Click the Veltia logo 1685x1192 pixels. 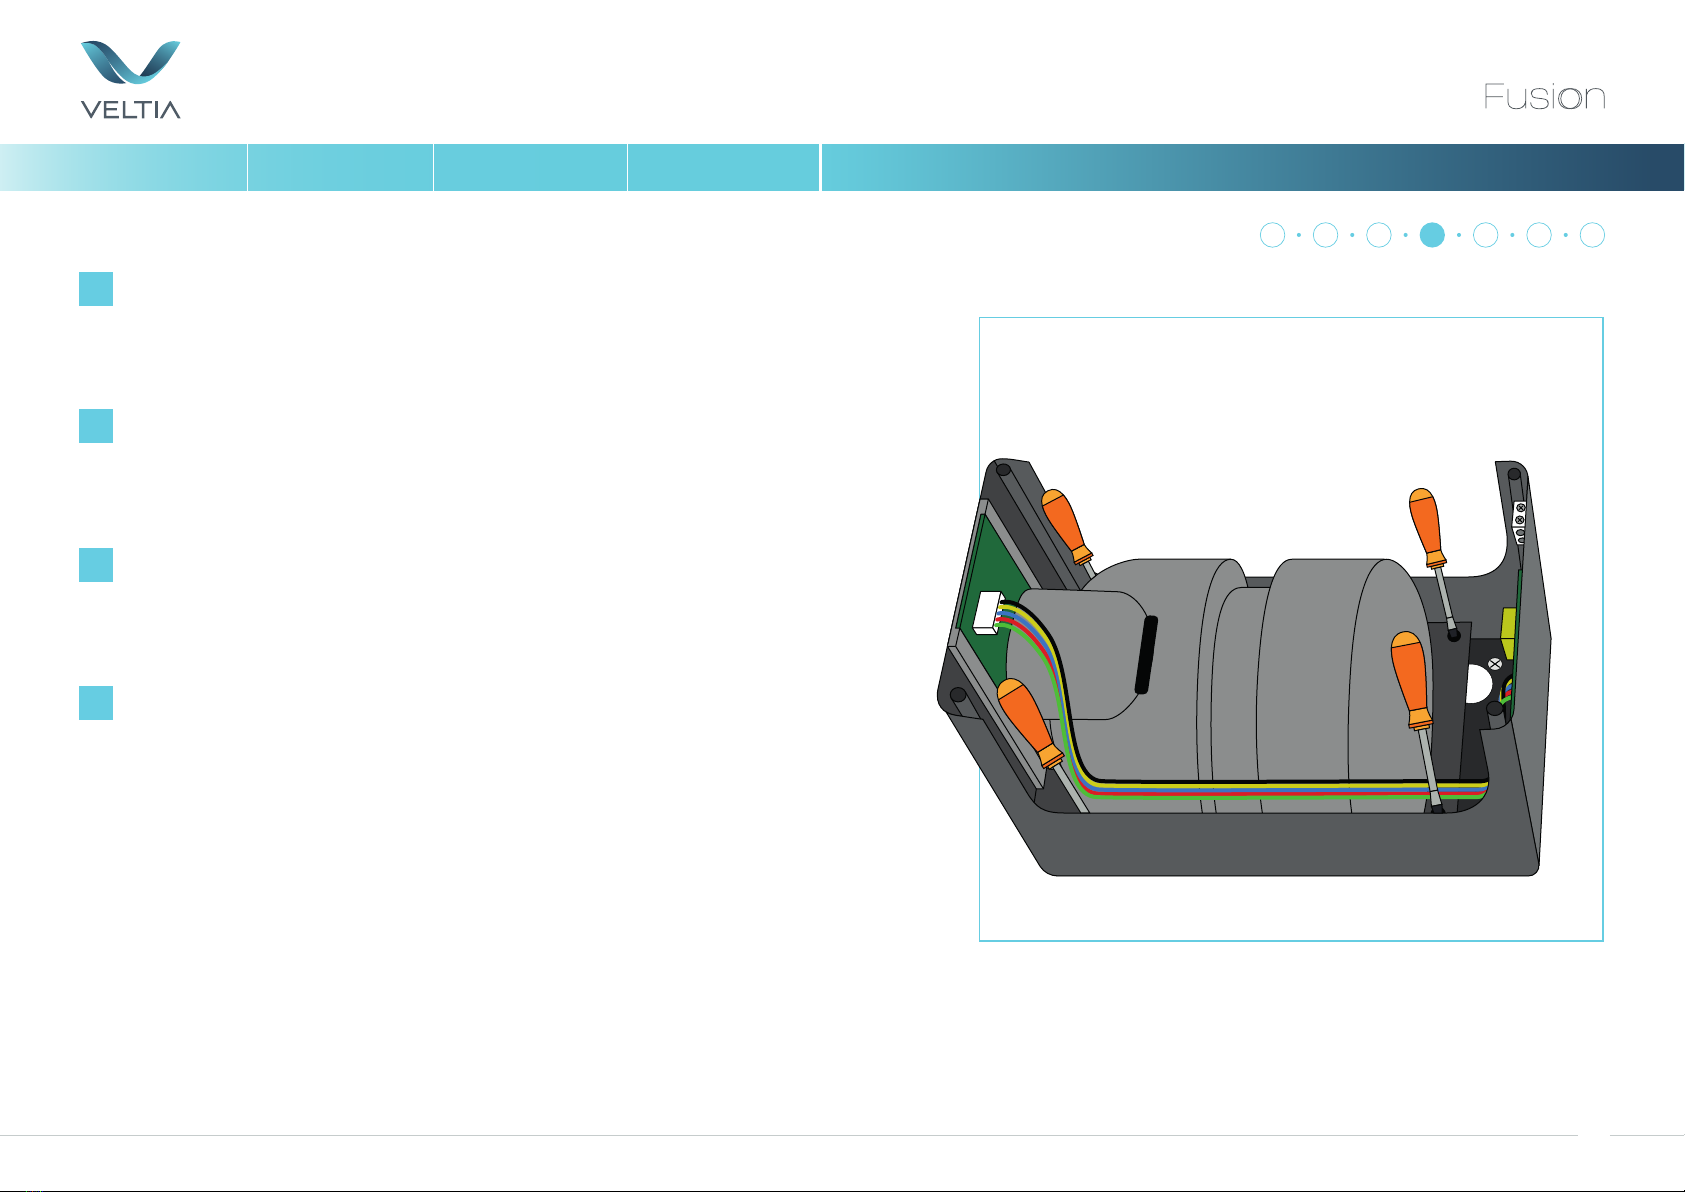130,80
